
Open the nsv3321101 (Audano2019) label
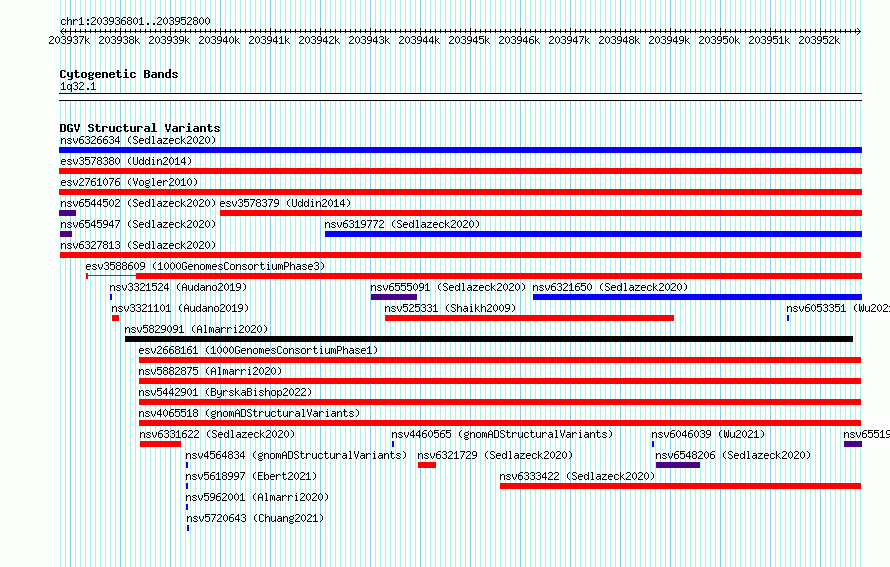point(180,308)
